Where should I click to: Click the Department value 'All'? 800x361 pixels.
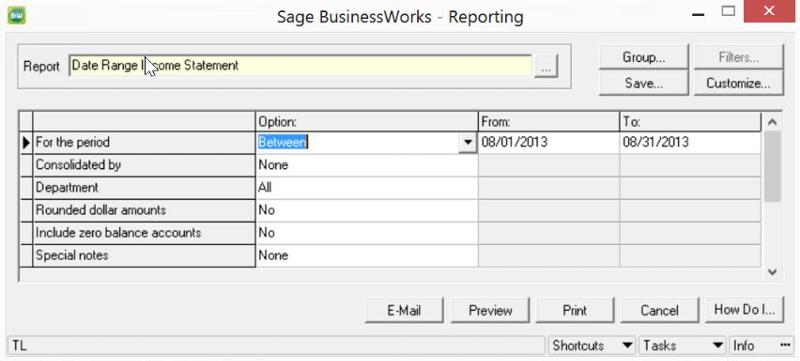(x=367, y=188)
